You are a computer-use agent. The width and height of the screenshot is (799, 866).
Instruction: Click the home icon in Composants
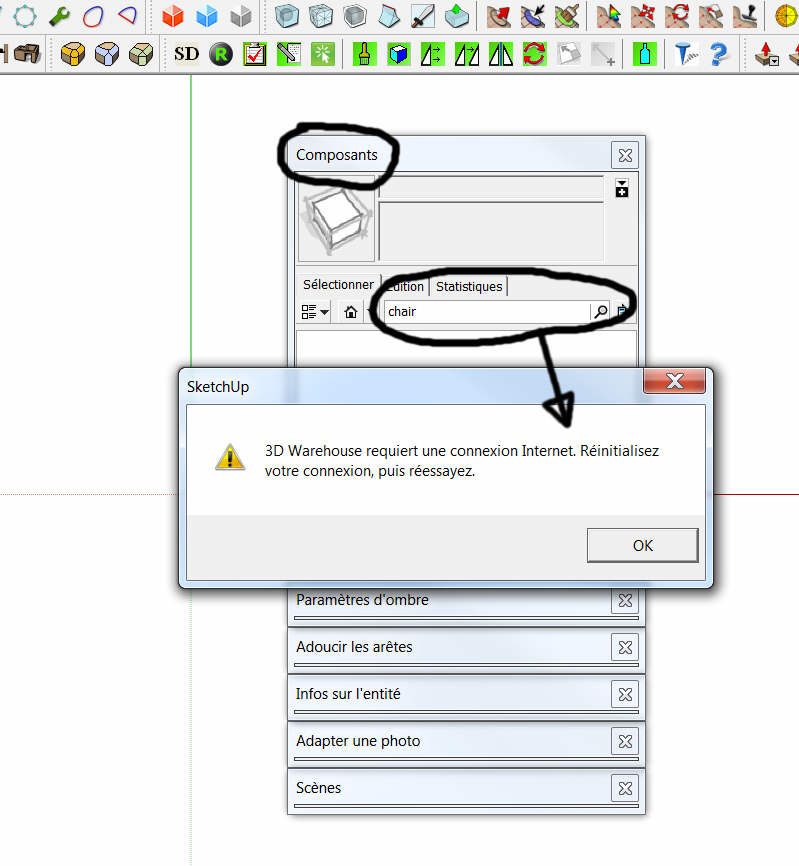(x=351, y=312)
